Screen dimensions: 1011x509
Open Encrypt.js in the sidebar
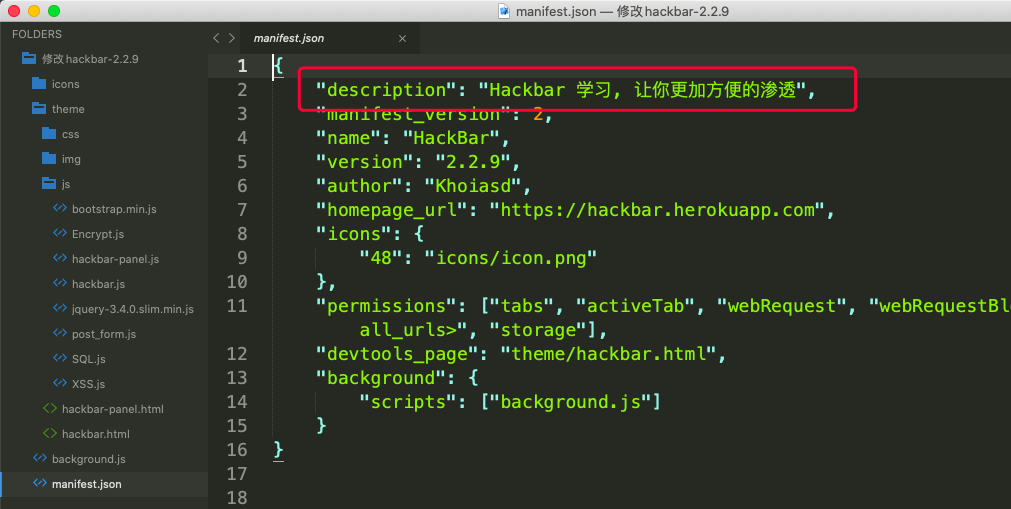point(98,234)
